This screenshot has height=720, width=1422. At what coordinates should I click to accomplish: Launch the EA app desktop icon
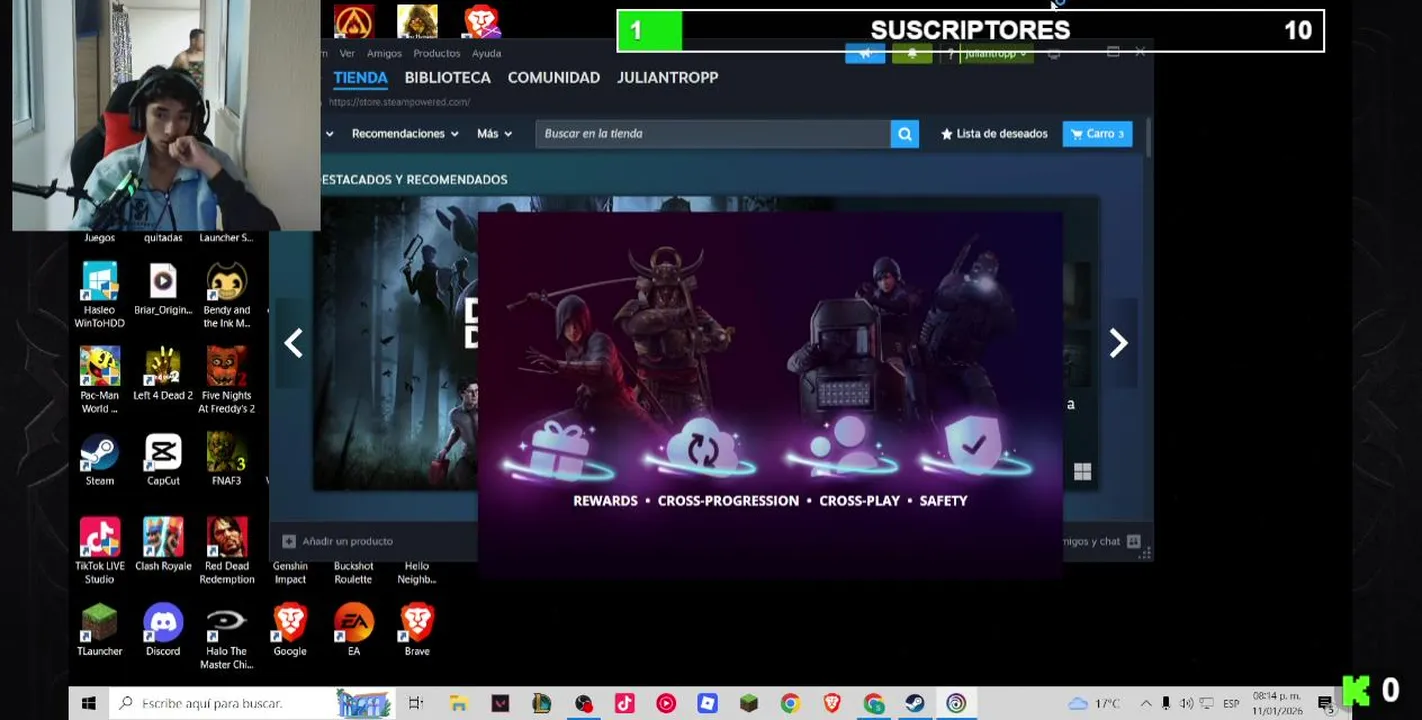[x=353, y=630]
